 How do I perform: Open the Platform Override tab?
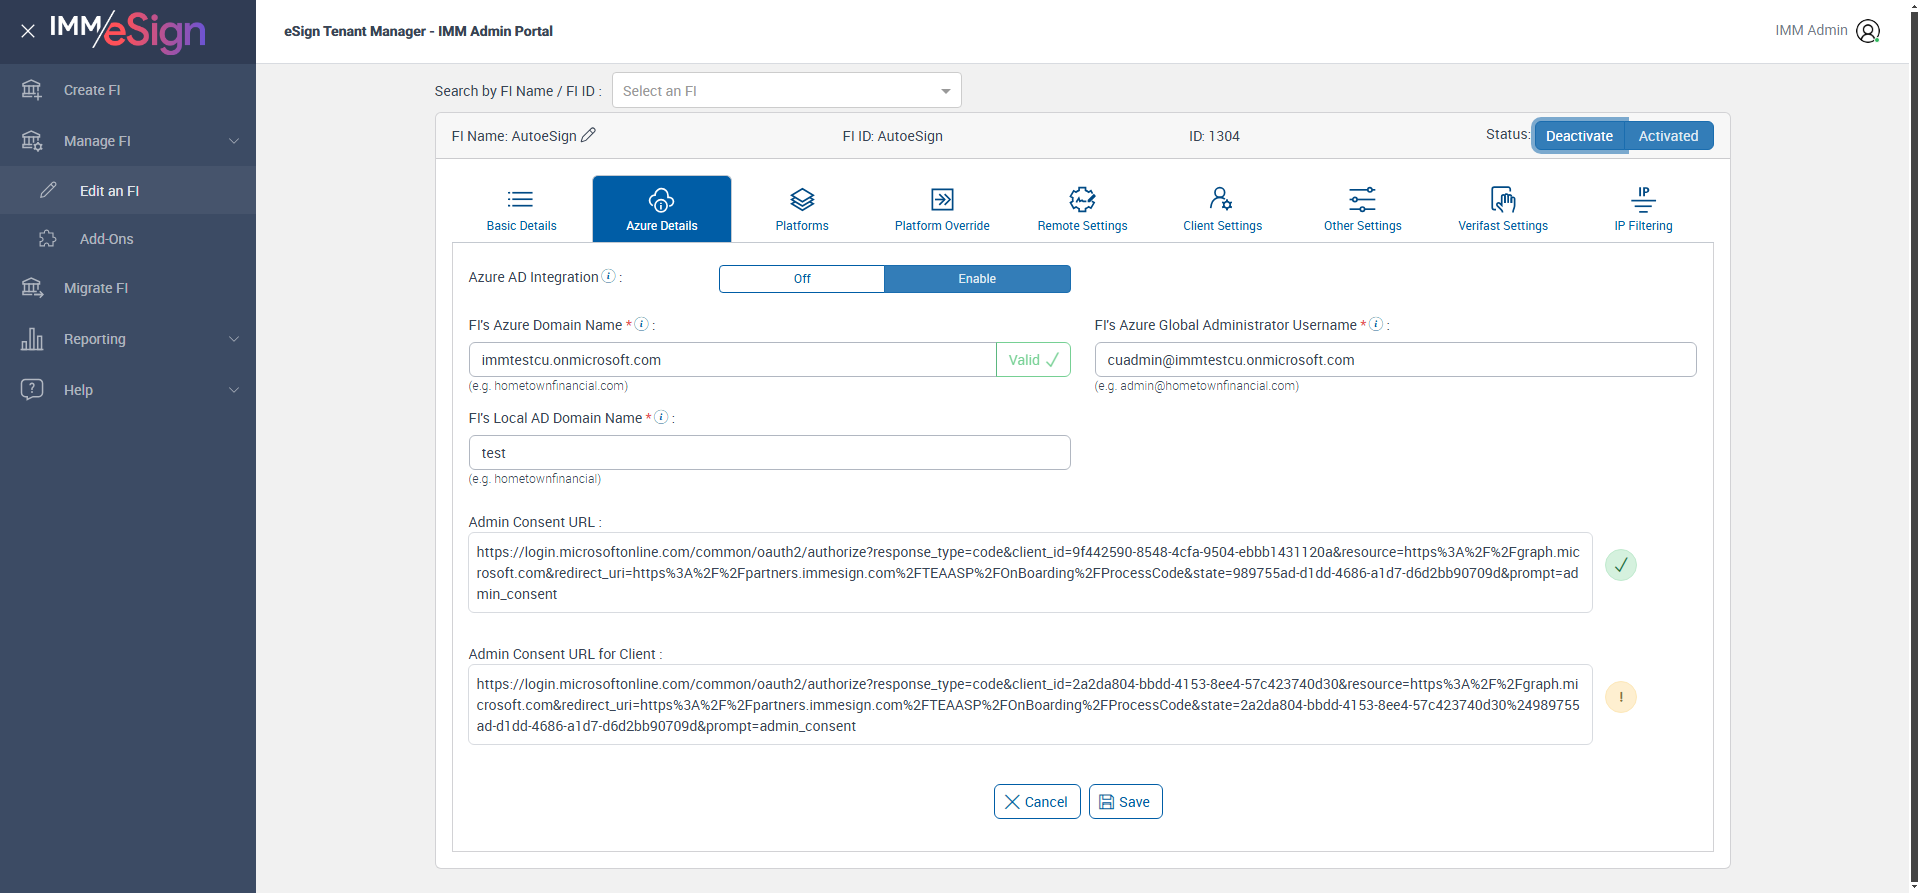pos(942,209)
